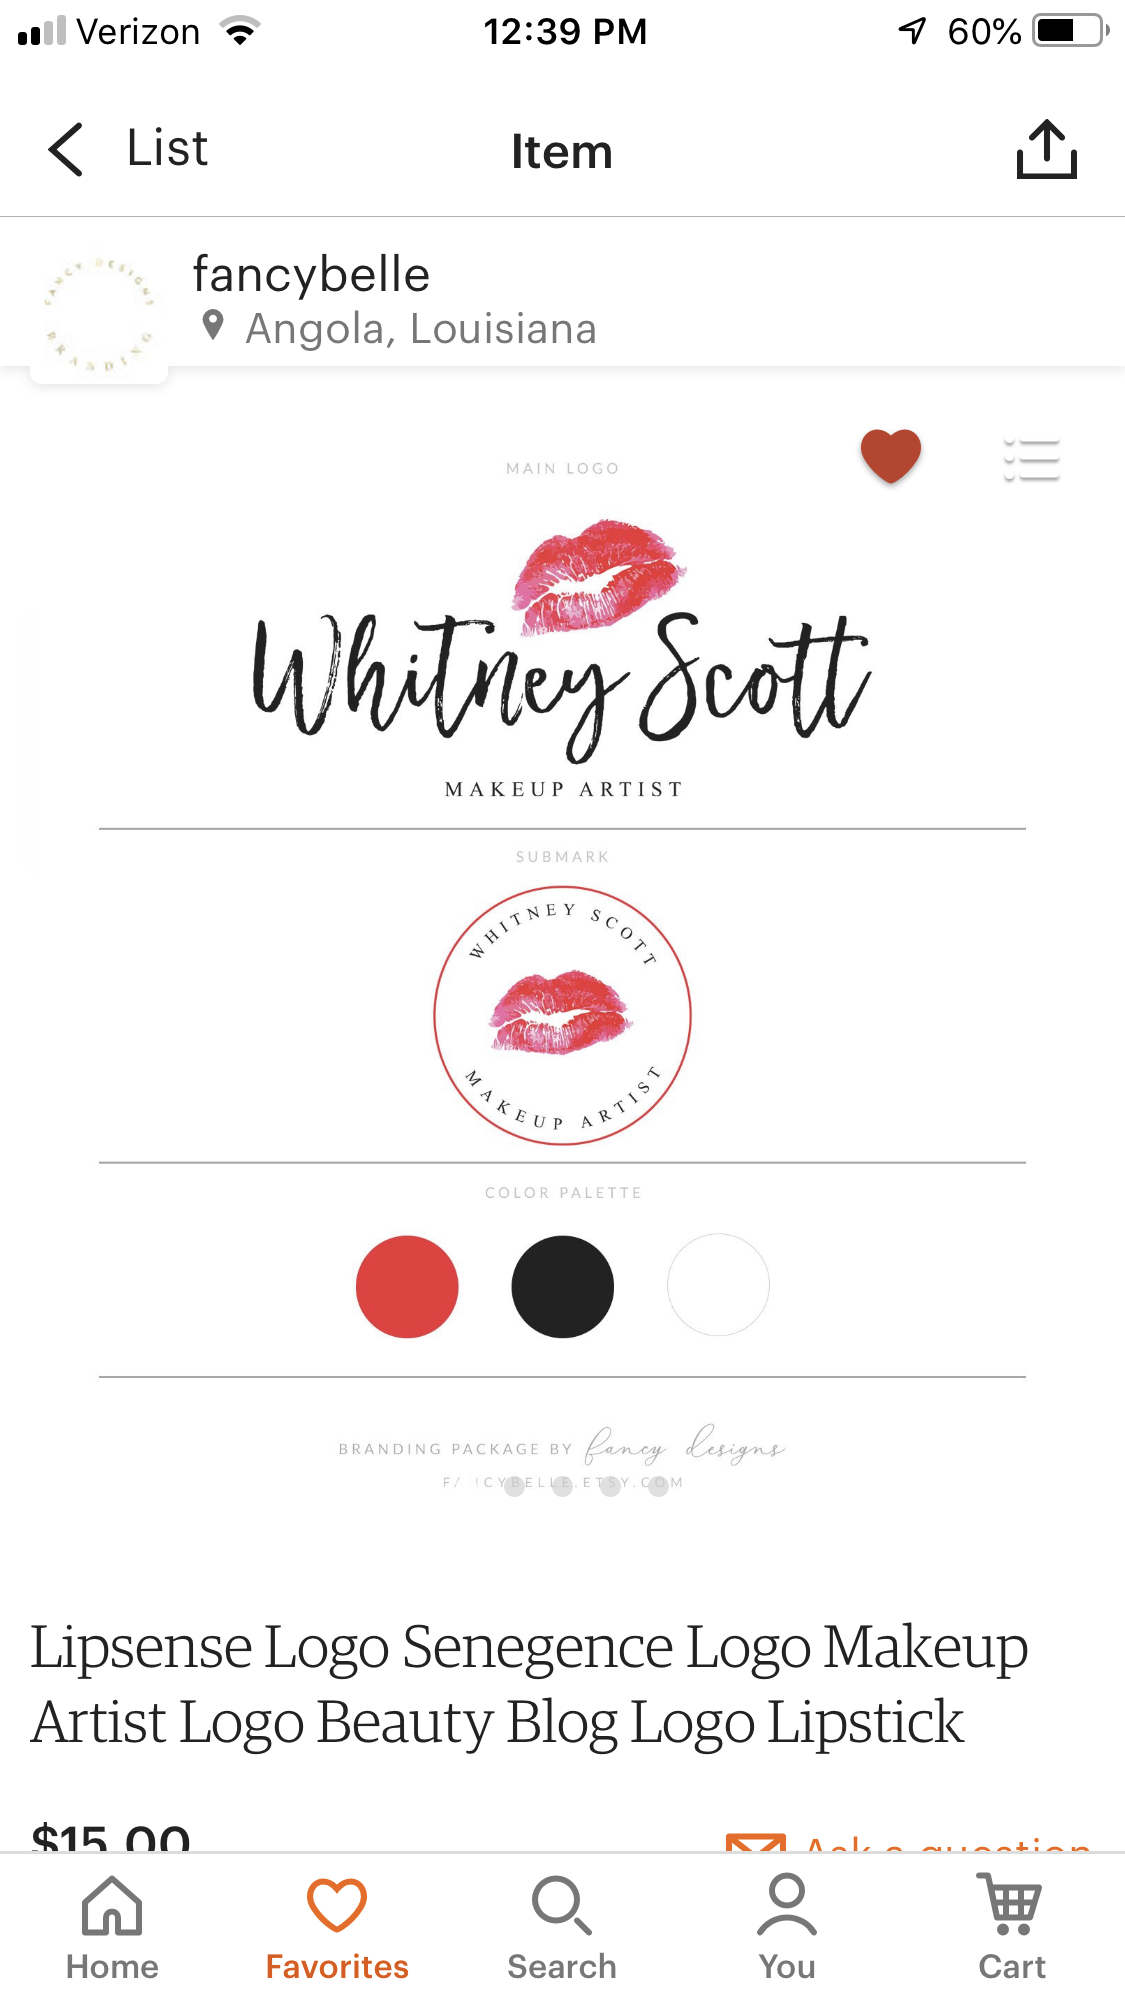Screen dimensions: 1125x2001
Task: Tap the share icon in header
Action: 1046,150
